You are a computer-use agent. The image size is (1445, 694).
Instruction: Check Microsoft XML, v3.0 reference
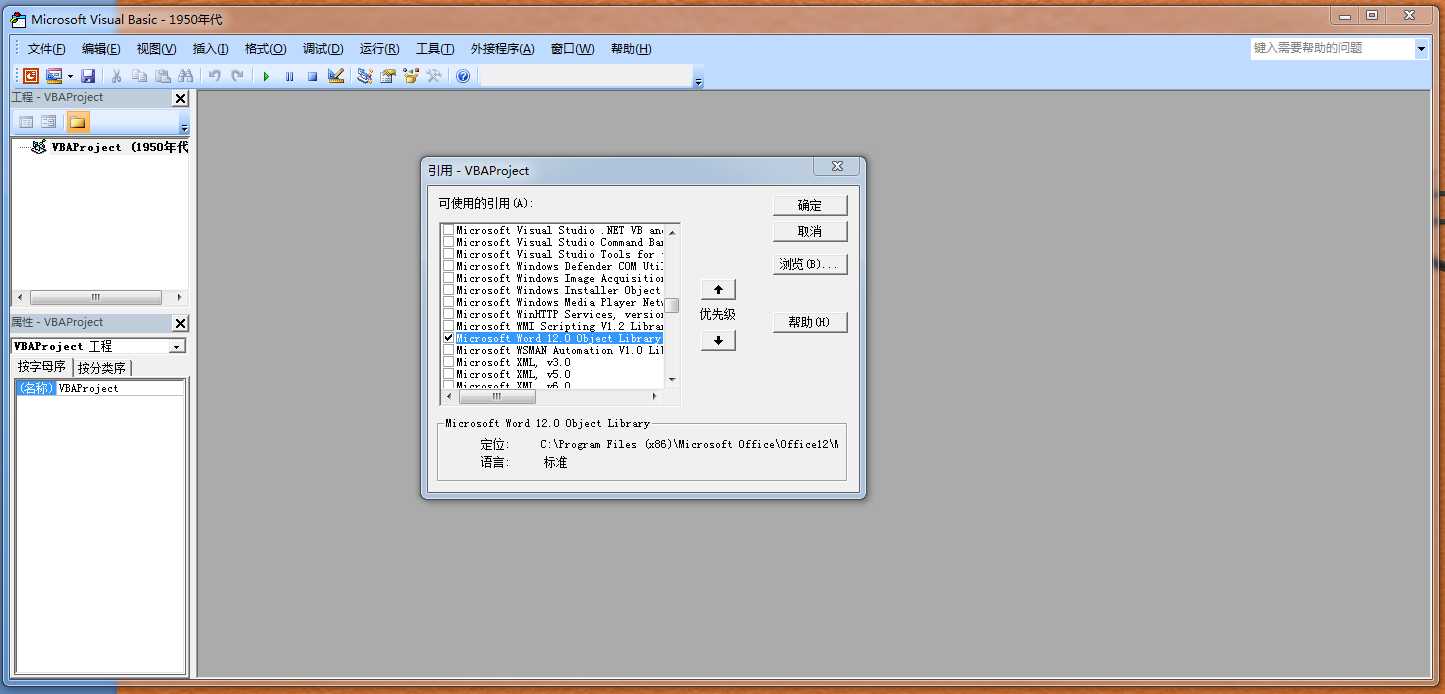coord(448,362)
